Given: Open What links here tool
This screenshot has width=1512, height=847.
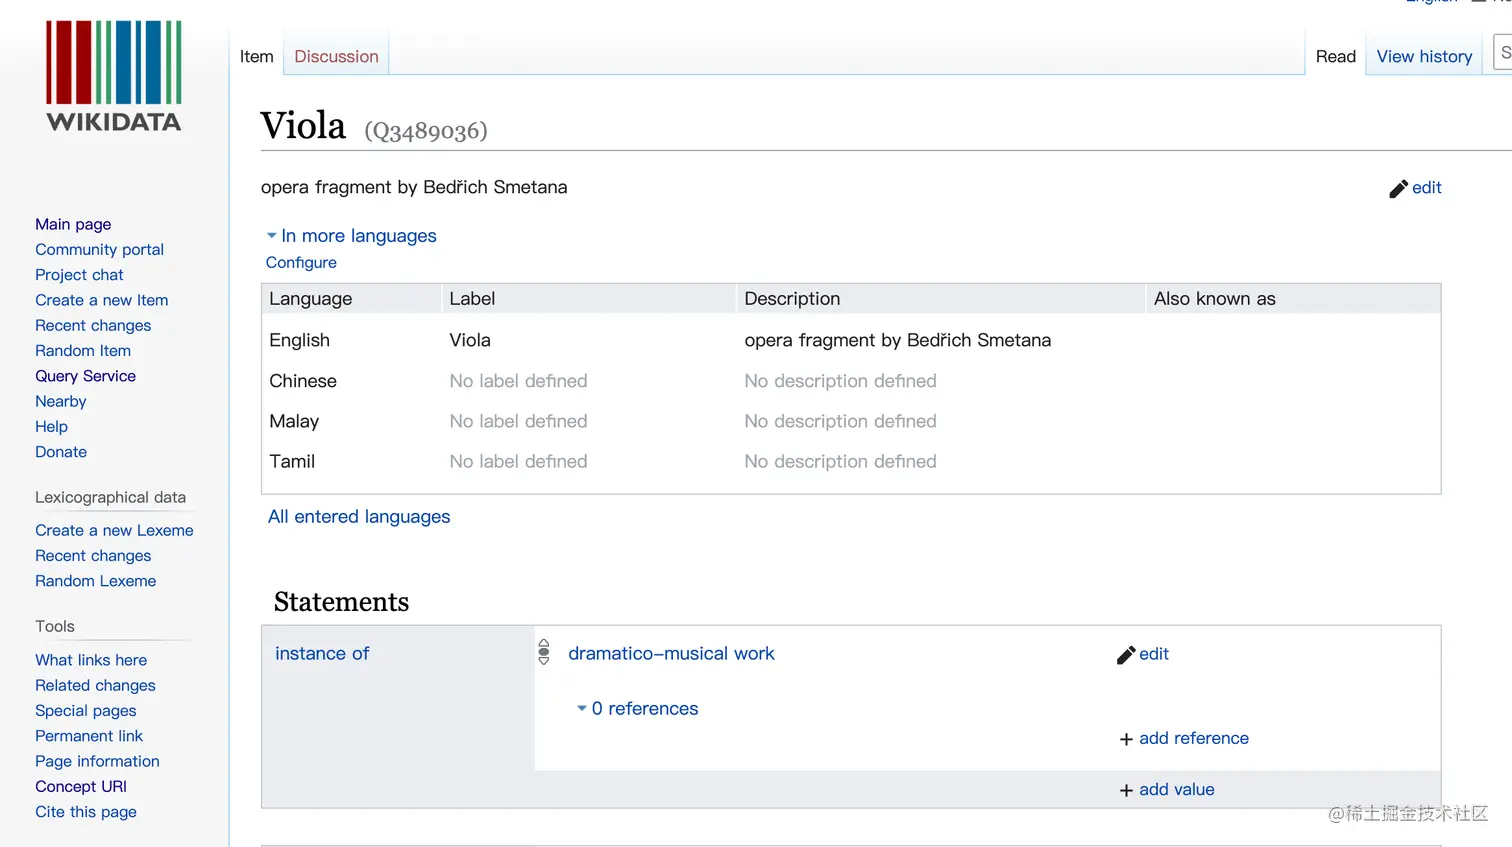Looking at the screenshot, I should click(91, 660).
